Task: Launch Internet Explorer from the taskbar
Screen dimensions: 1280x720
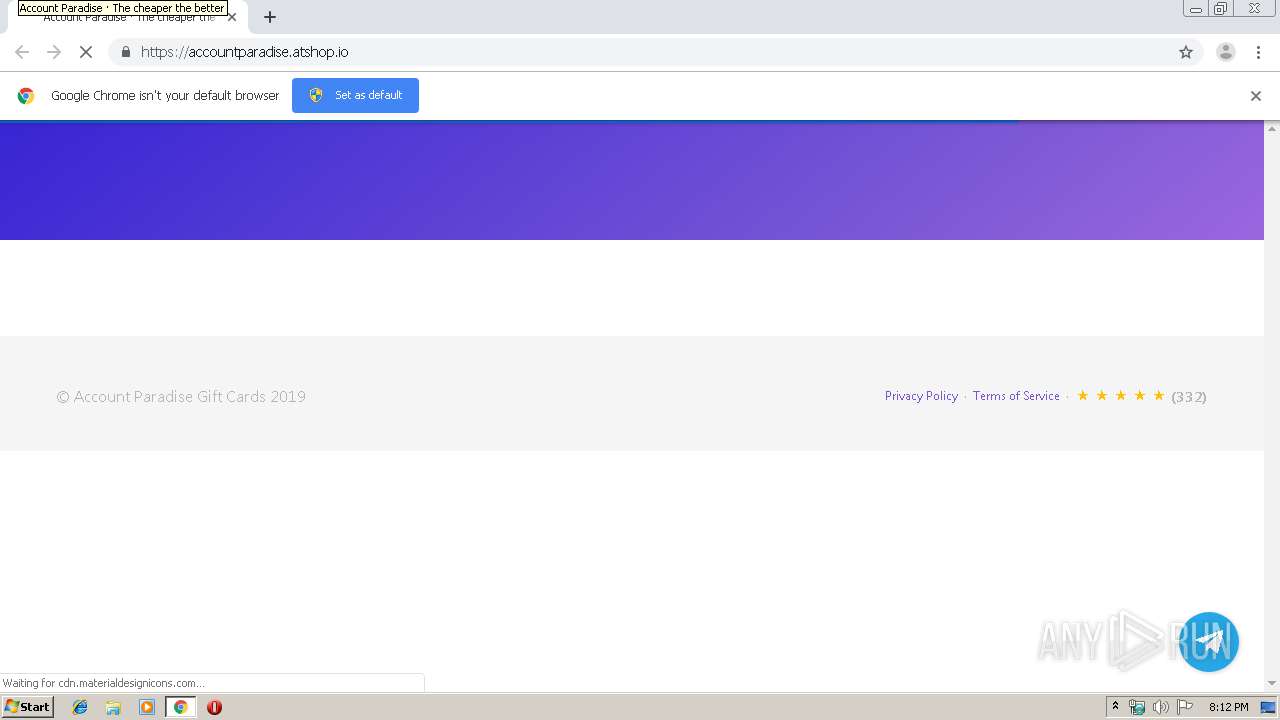Action: (80, 707)
